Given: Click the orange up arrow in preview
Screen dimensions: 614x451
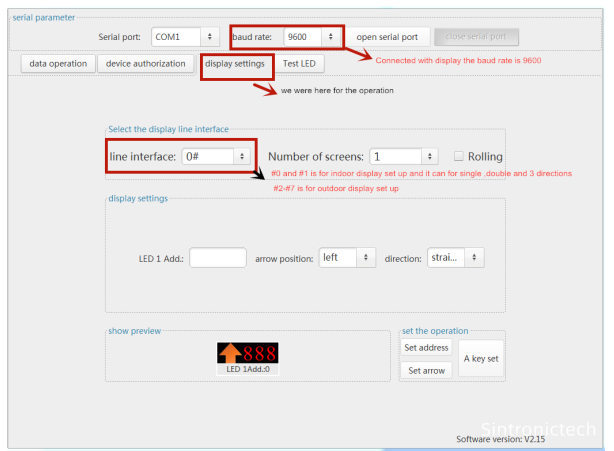Looking at the screenshot, I should [230, 353].
